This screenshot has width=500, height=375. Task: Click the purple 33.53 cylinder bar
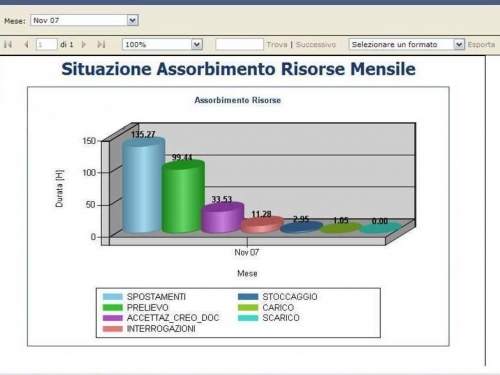point(222,218)
